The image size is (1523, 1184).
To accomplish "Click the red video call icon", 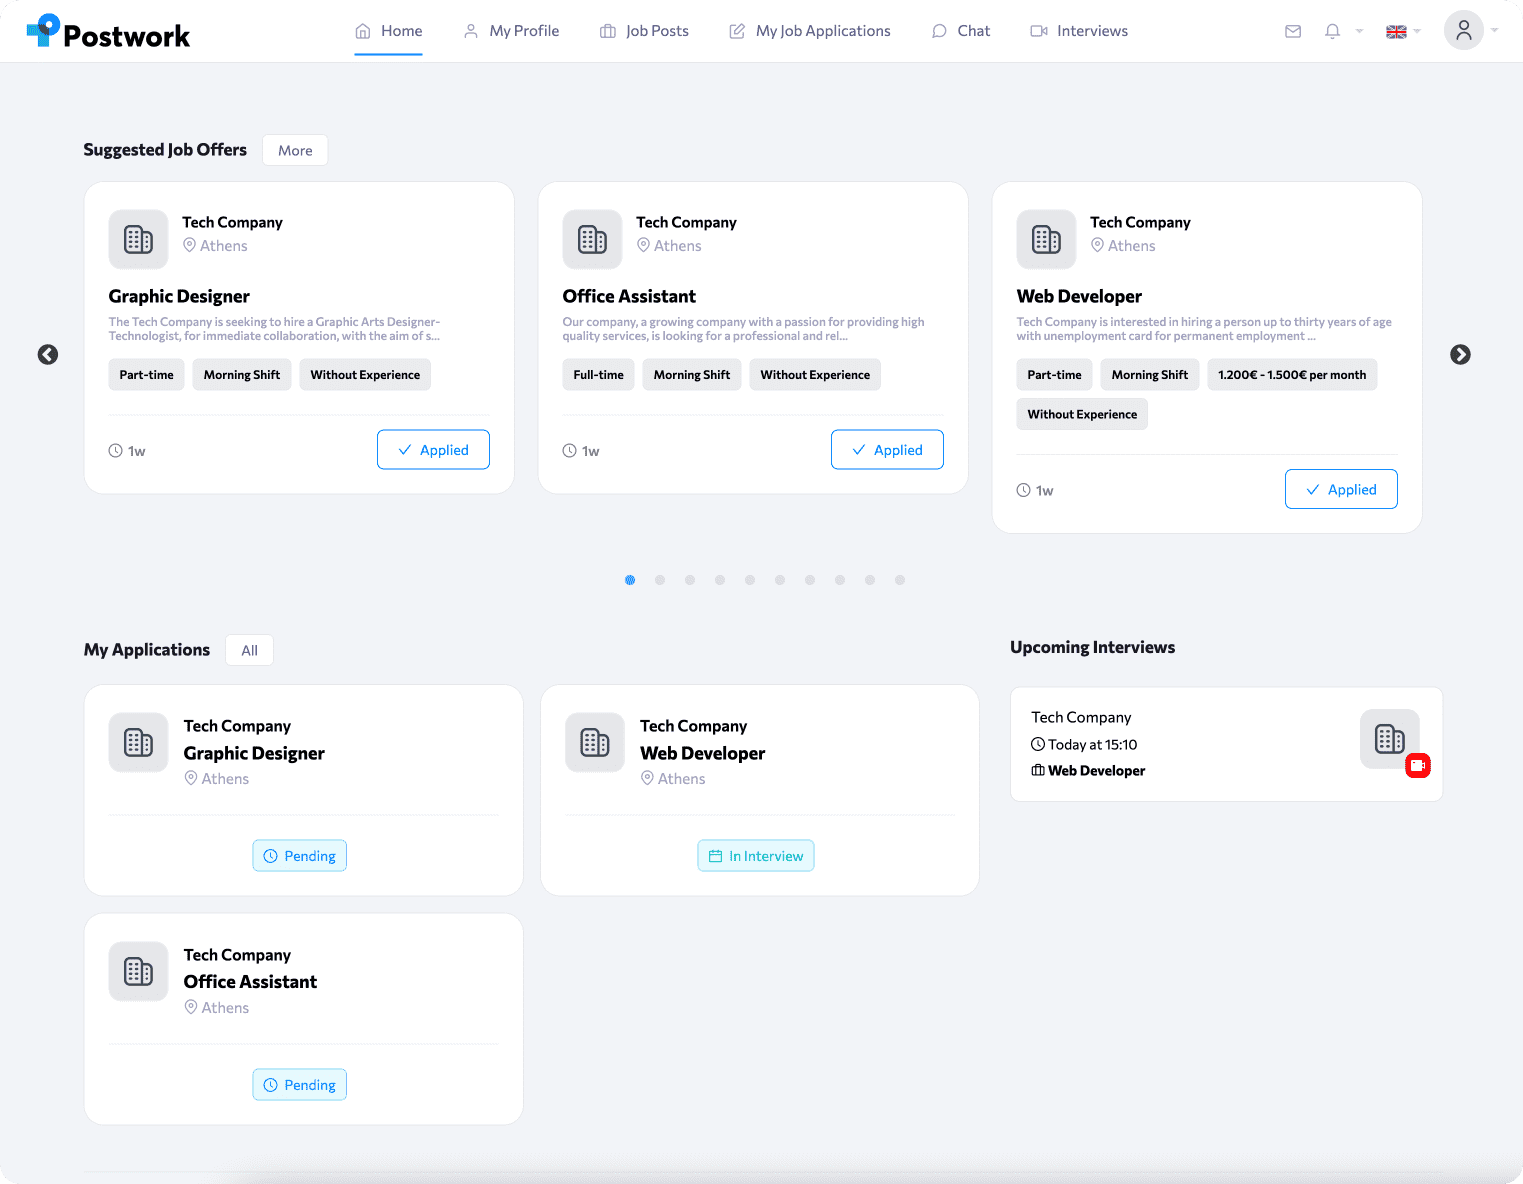I will point(1417,766).
